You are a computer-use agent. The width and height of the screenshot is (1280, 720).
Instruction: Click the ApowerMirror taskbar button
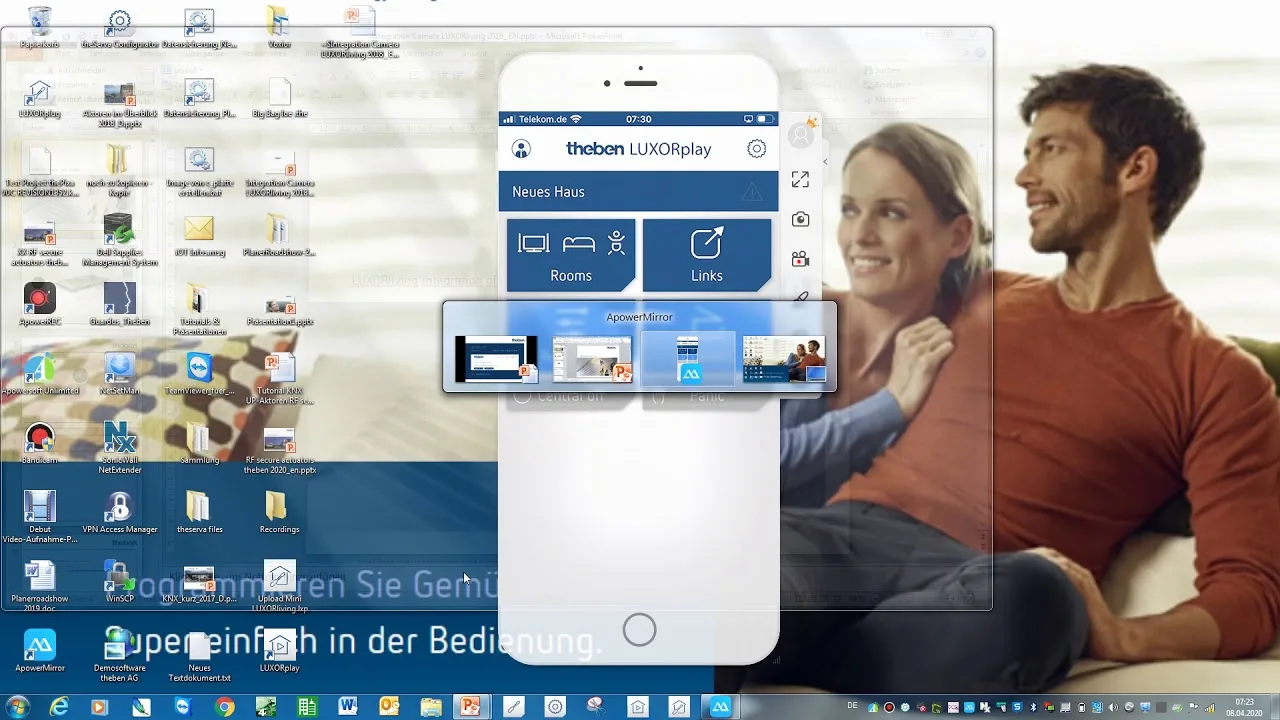point(720,707)
